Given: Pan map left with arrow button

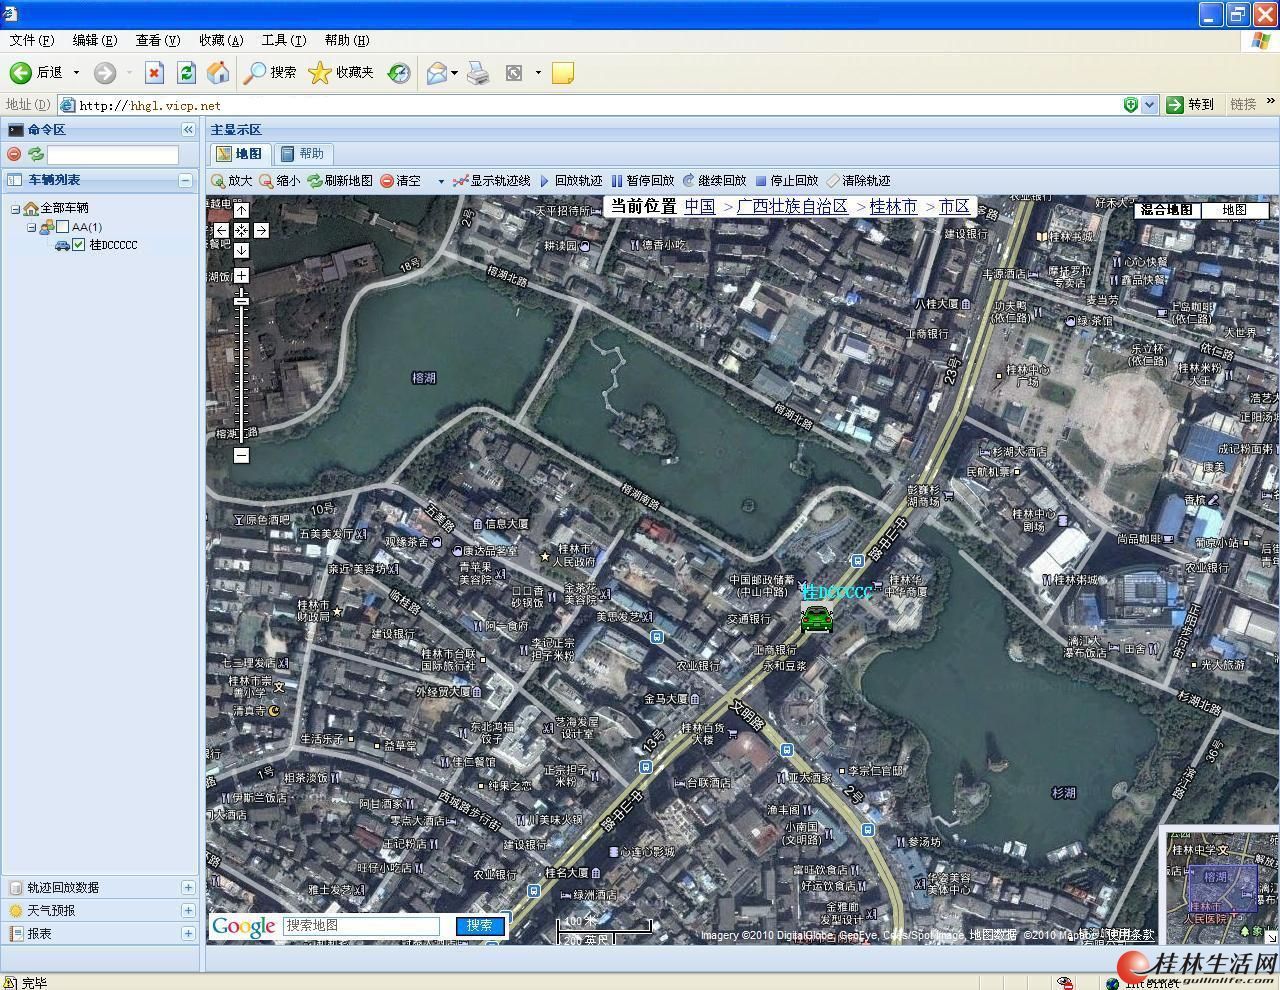Looking at the screenshot, I should pos(221,230).
